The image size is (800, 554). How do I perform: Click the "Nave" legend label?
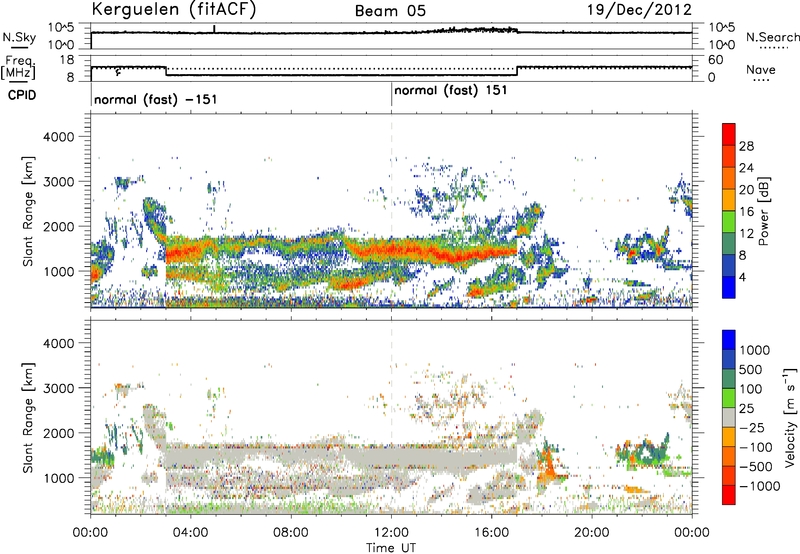pyautogui.click(x=761, y=69)
